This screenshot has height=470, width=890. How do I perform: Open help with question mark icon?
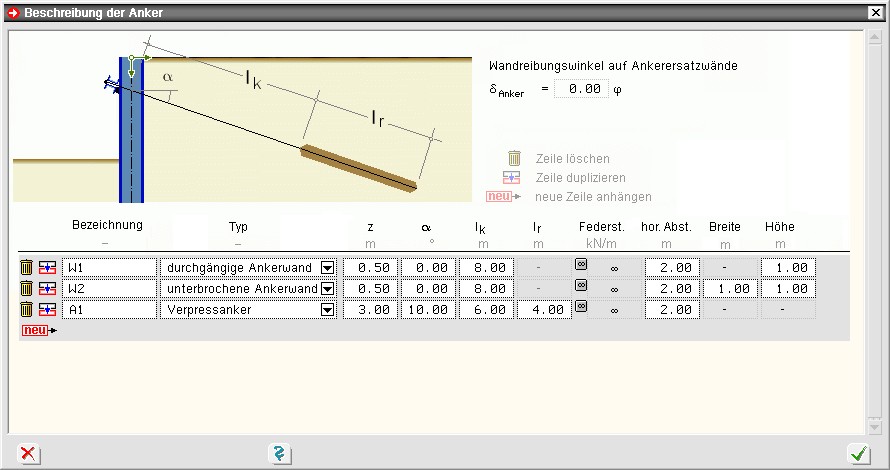tap(281, 454)
